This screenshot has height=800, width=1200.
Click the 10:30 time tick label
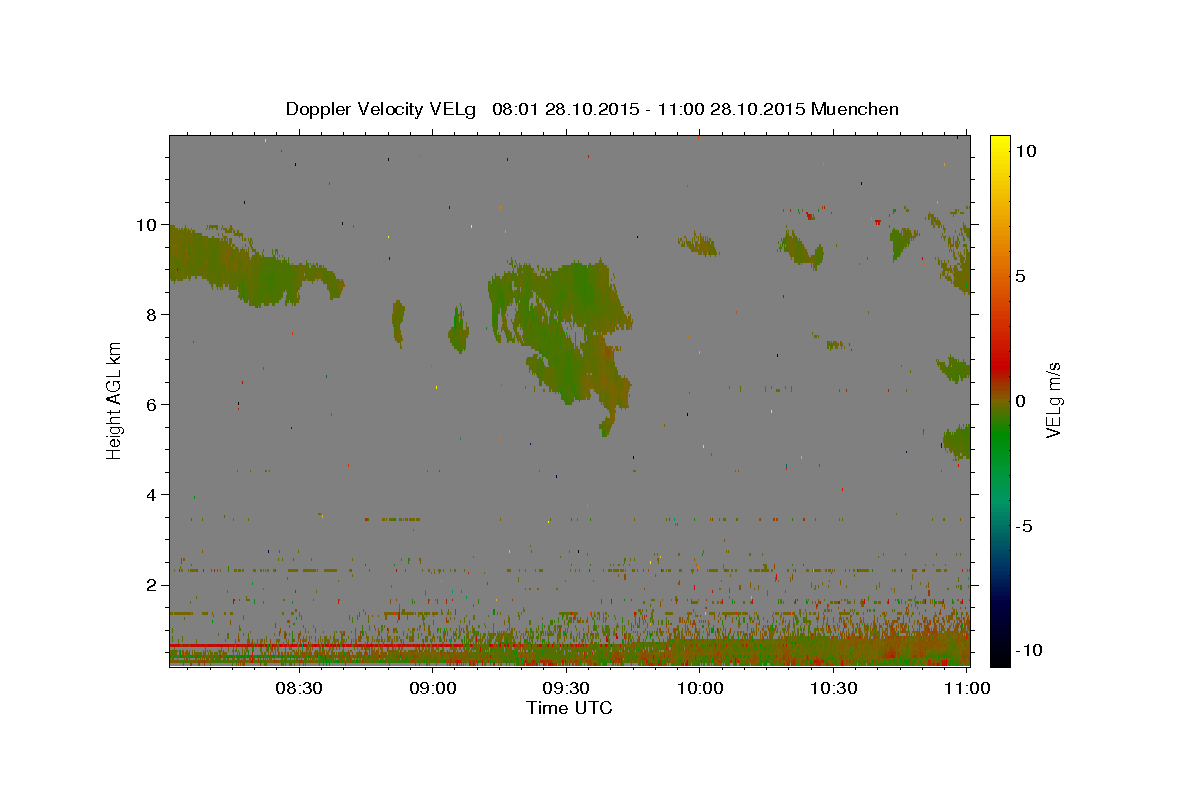[x=834, y=688]
